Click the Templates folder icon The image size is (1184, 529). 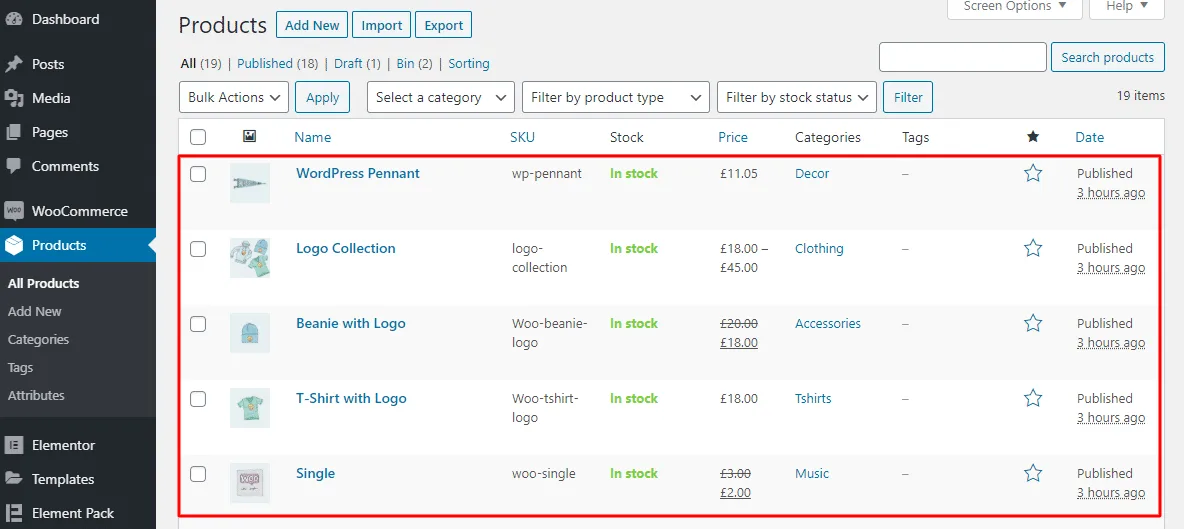coord(14,479)
